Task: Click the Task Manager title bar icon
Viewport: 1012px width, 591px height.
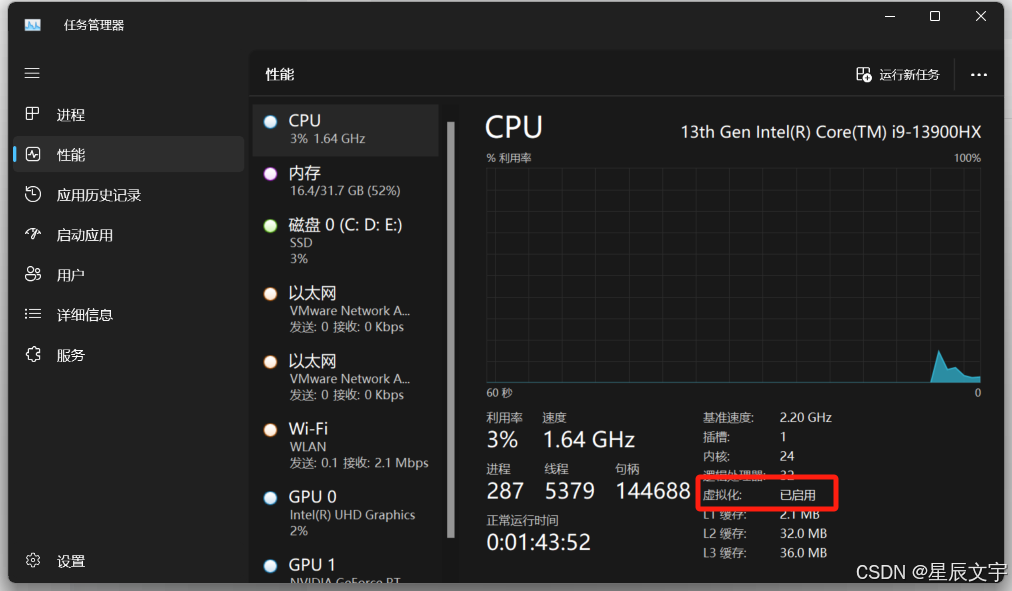Action: (x=33, y=23)
